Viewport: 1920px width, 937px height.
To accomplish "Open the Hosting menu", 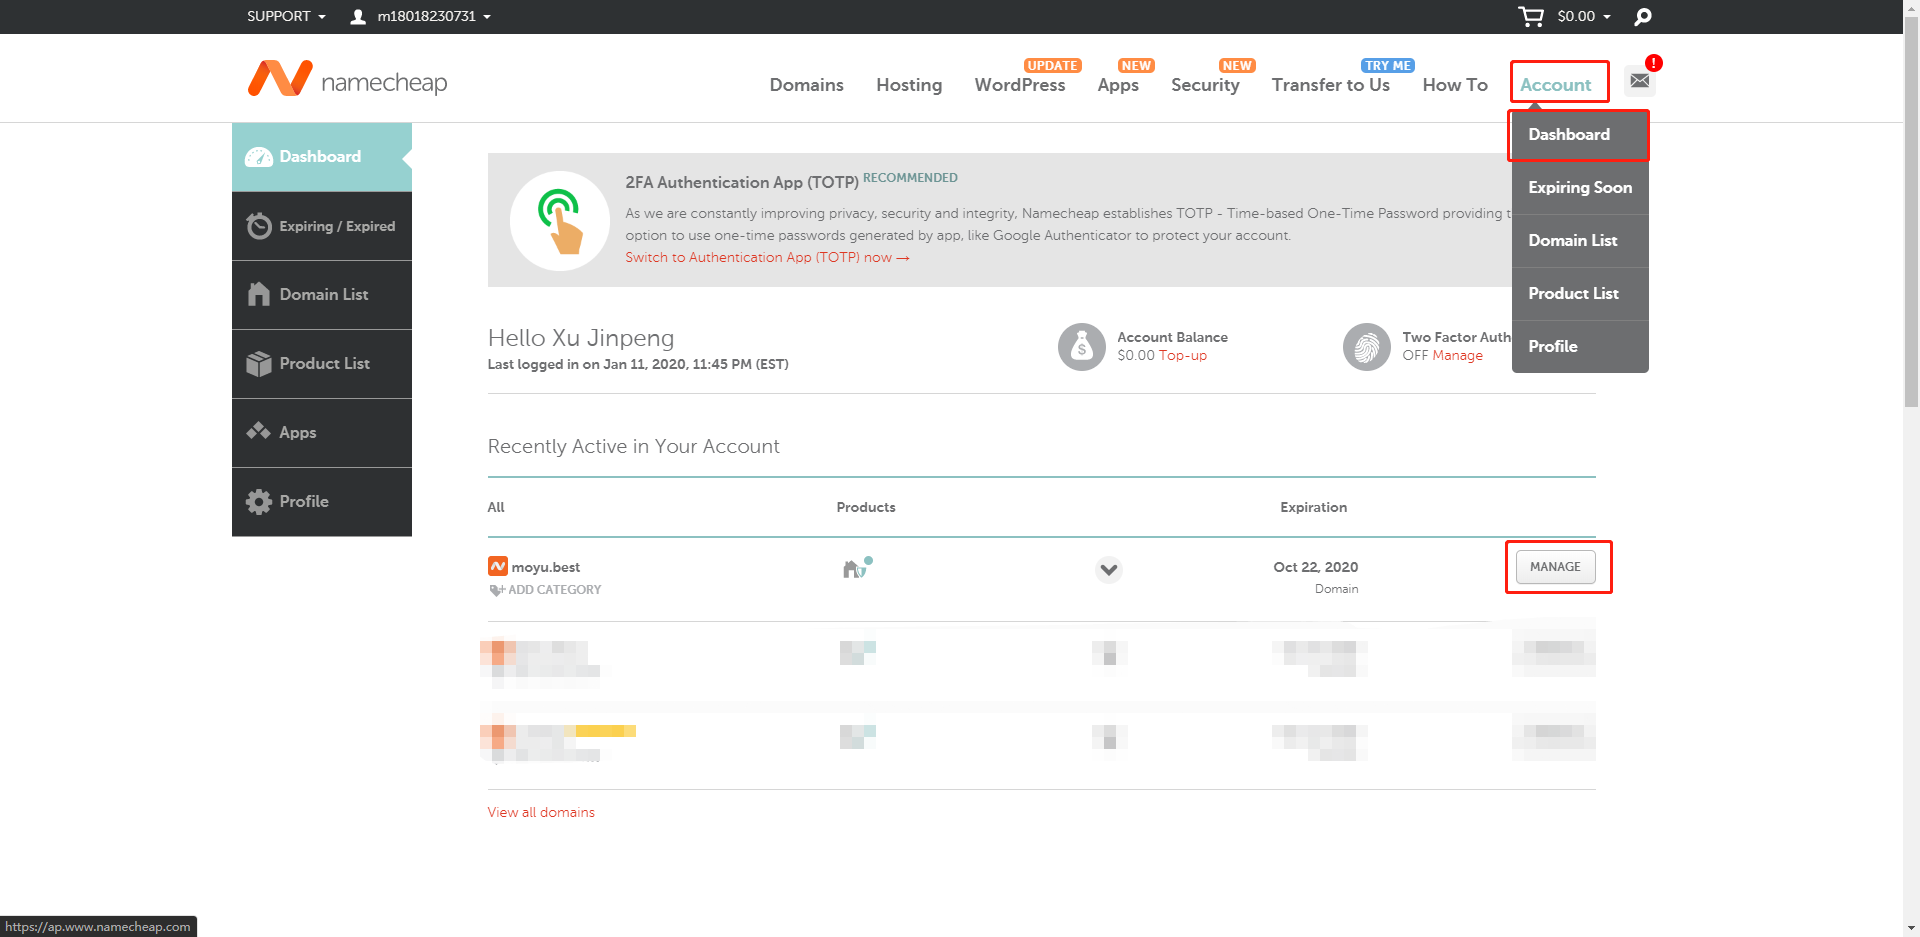I will click(x=909, y=85).
